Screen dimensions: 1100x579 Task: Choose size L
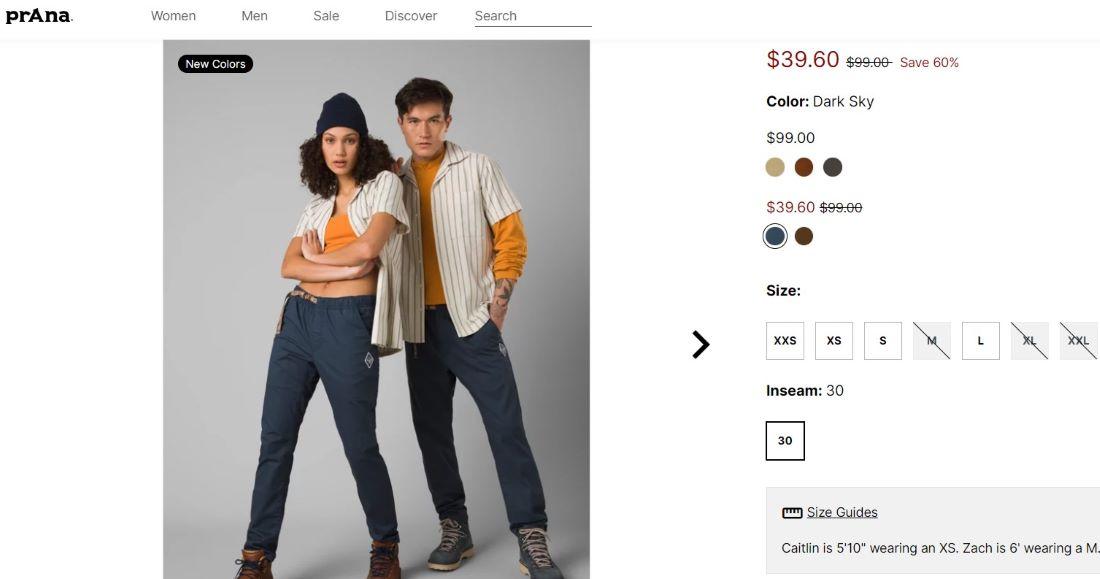pyautogui.click(x=981, y=341)
